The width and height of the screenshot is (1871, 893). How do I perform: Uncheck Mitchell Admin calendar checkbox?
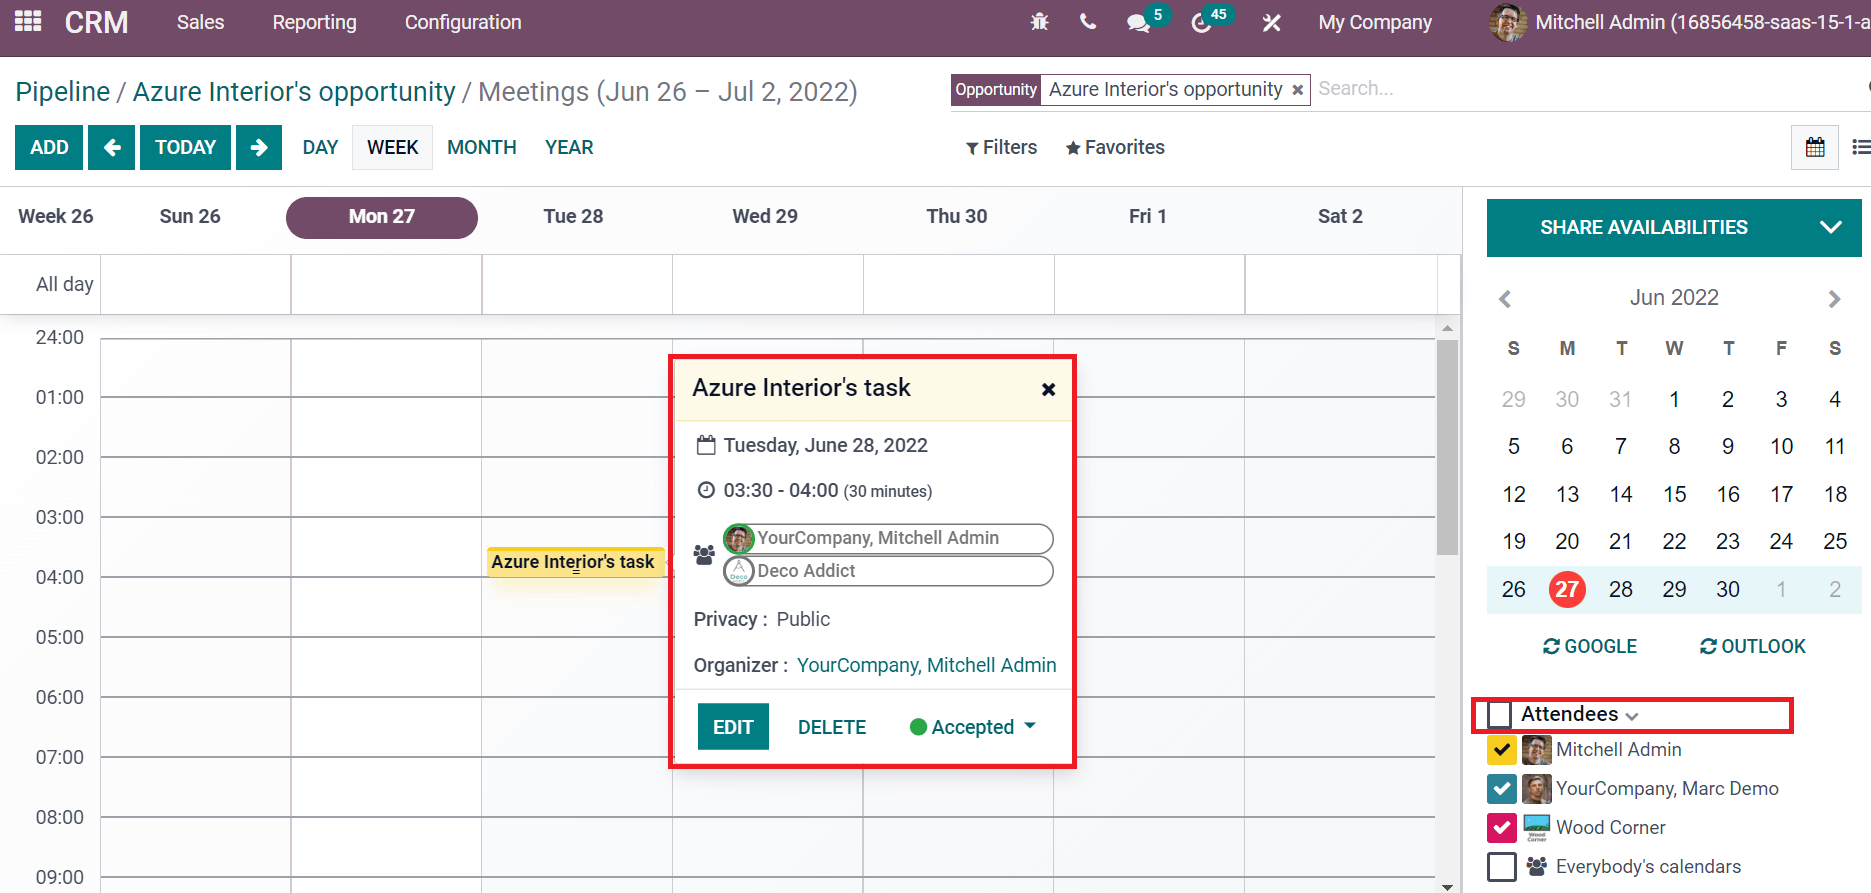[x=1502, y=750]
